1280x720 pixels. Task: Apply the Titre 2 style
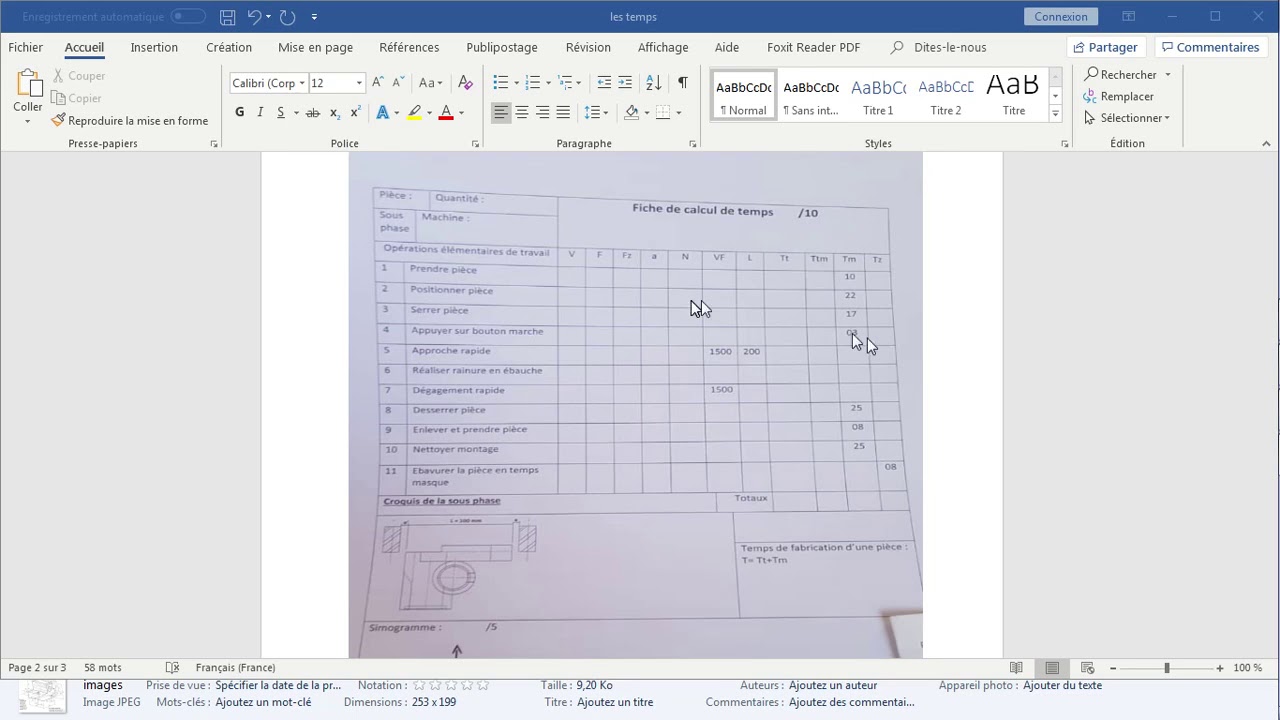(946, 96)
